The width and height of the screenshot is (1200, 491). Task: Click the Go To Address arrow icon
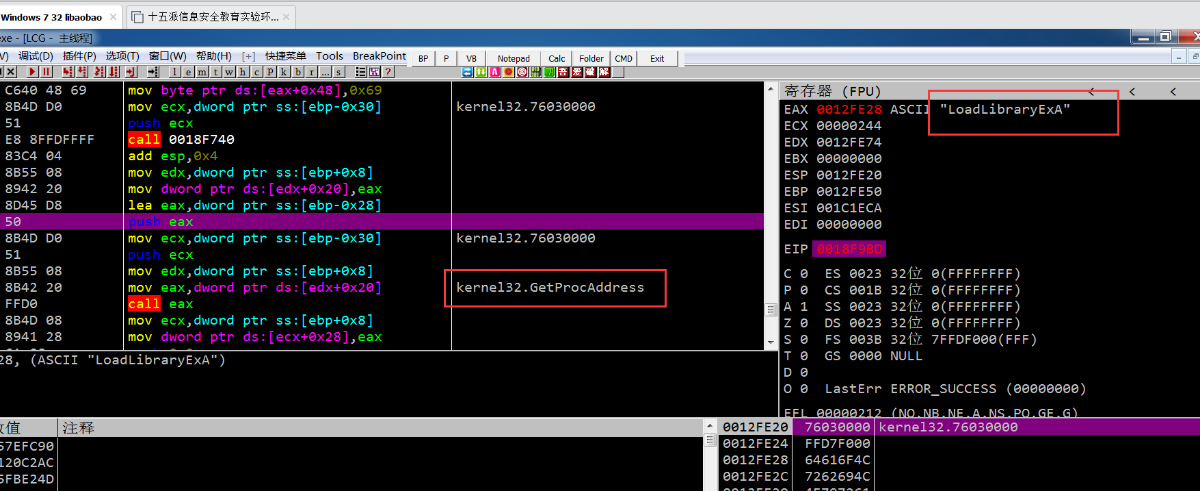tap(153, 72)
